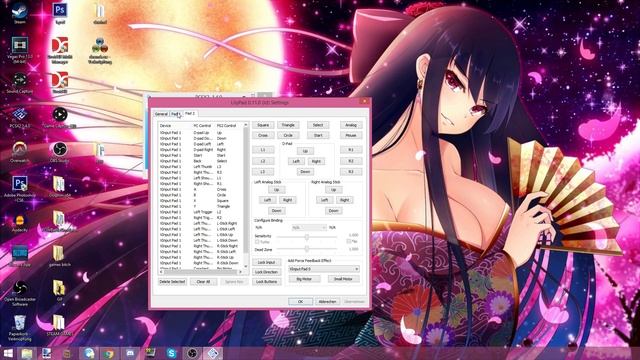640x360 pixels.
Task: Open the Overwatch desktop icon
Action: 20,152
